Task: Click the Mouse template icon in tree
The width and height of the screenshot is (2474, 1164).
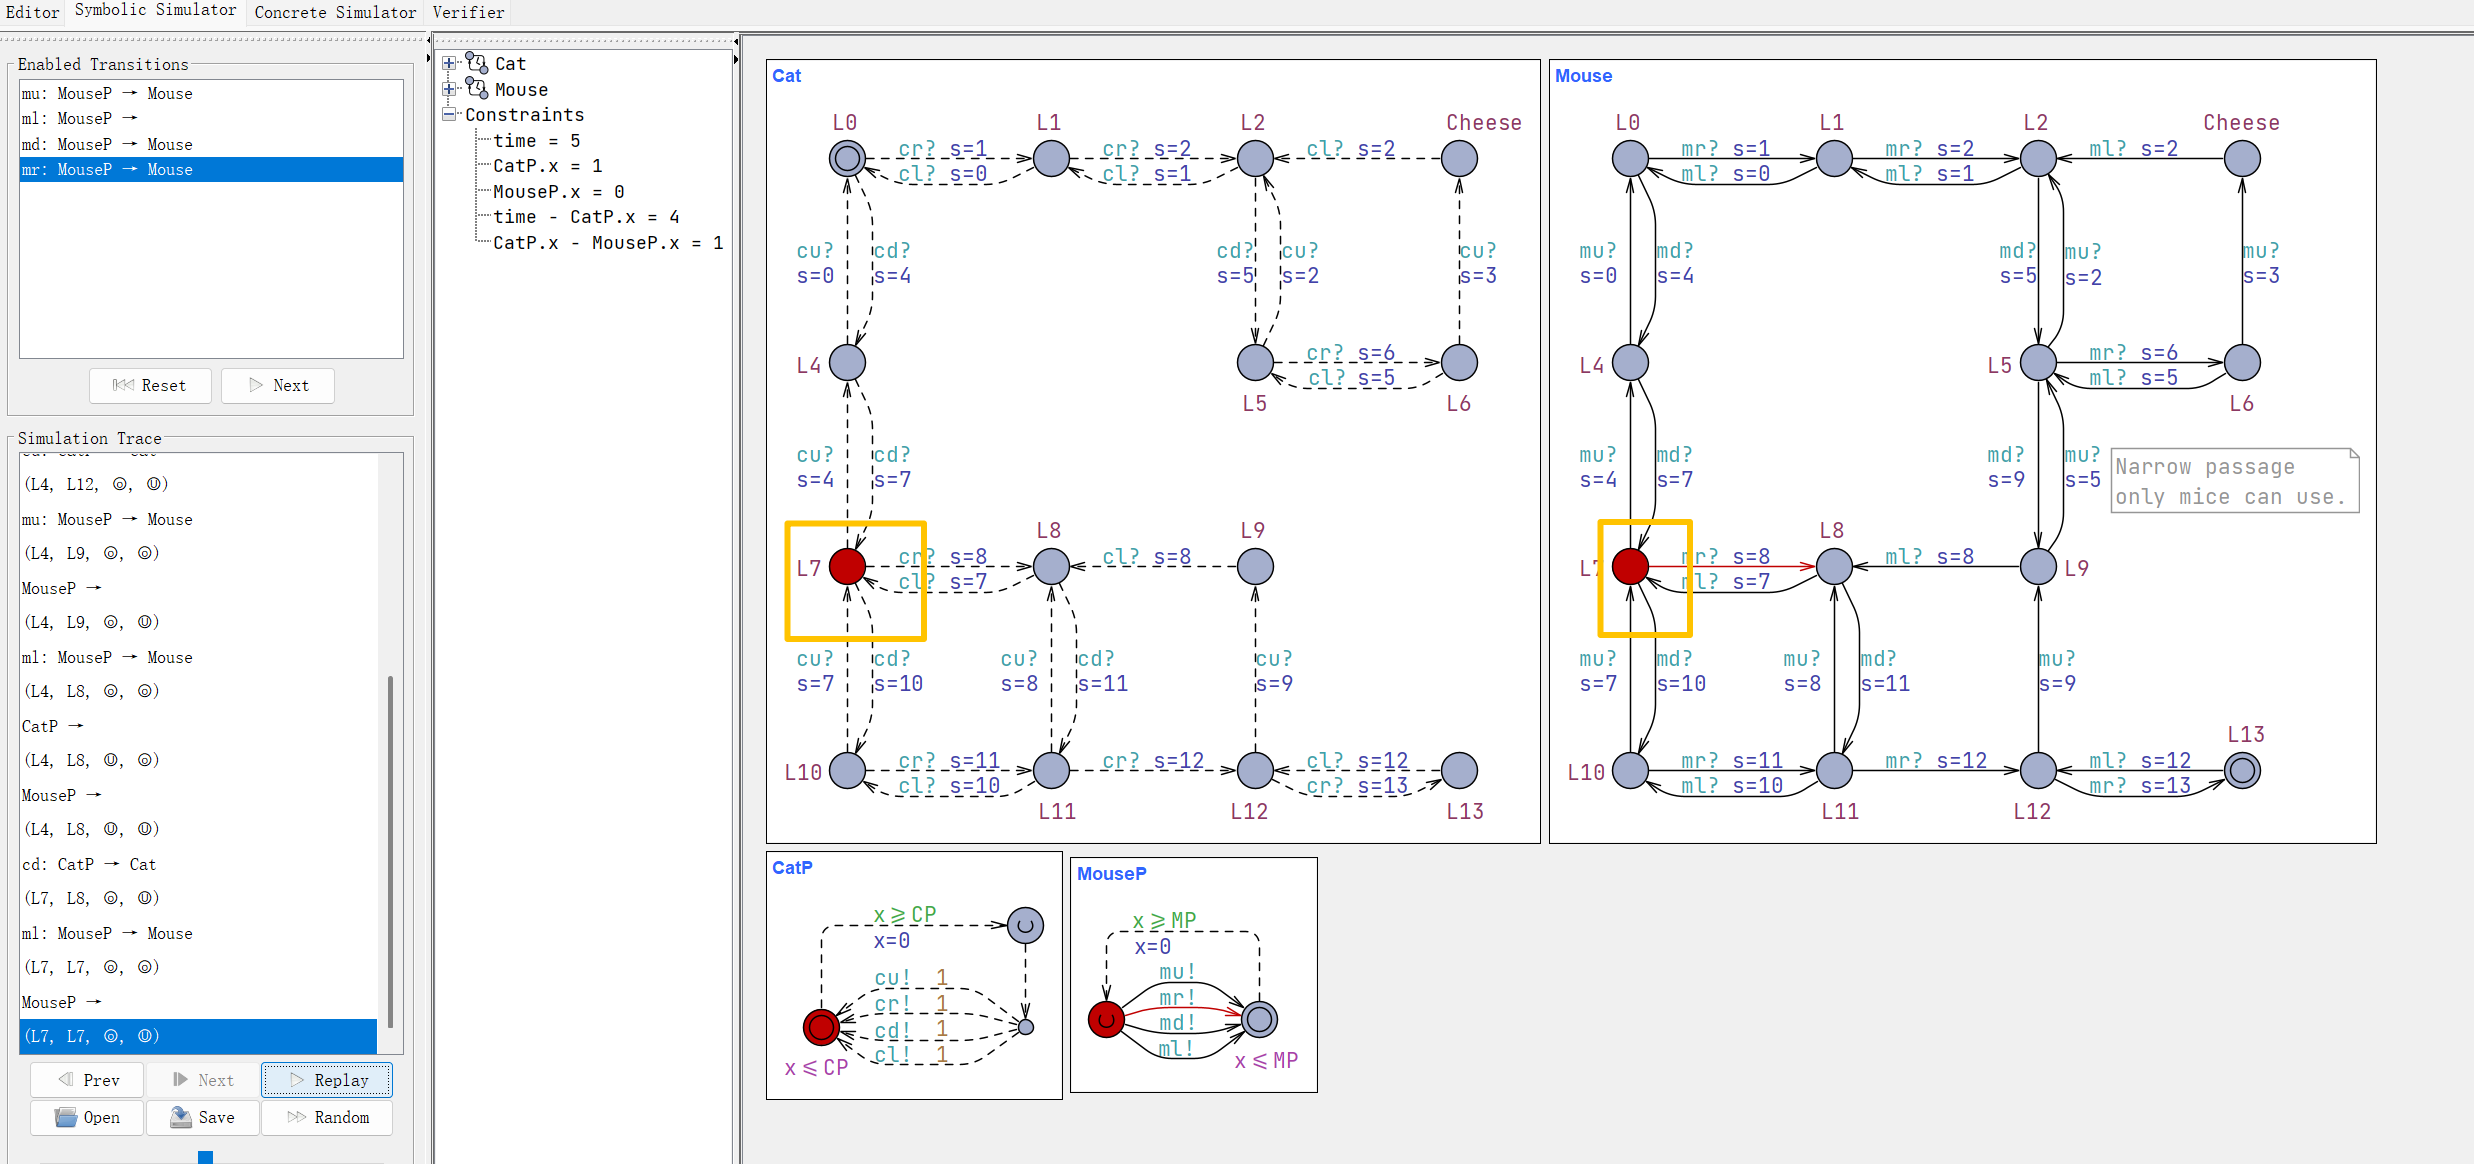Action: (477, 90)
